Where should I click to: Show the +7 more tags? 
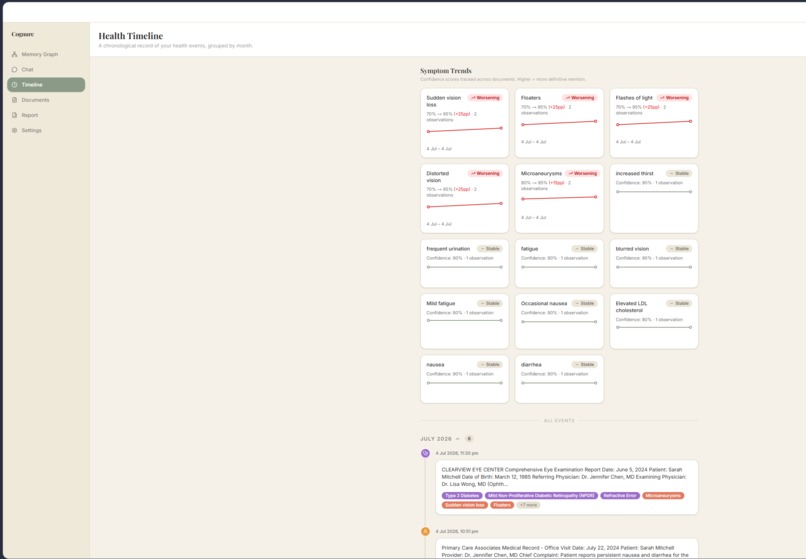point(528,505)
